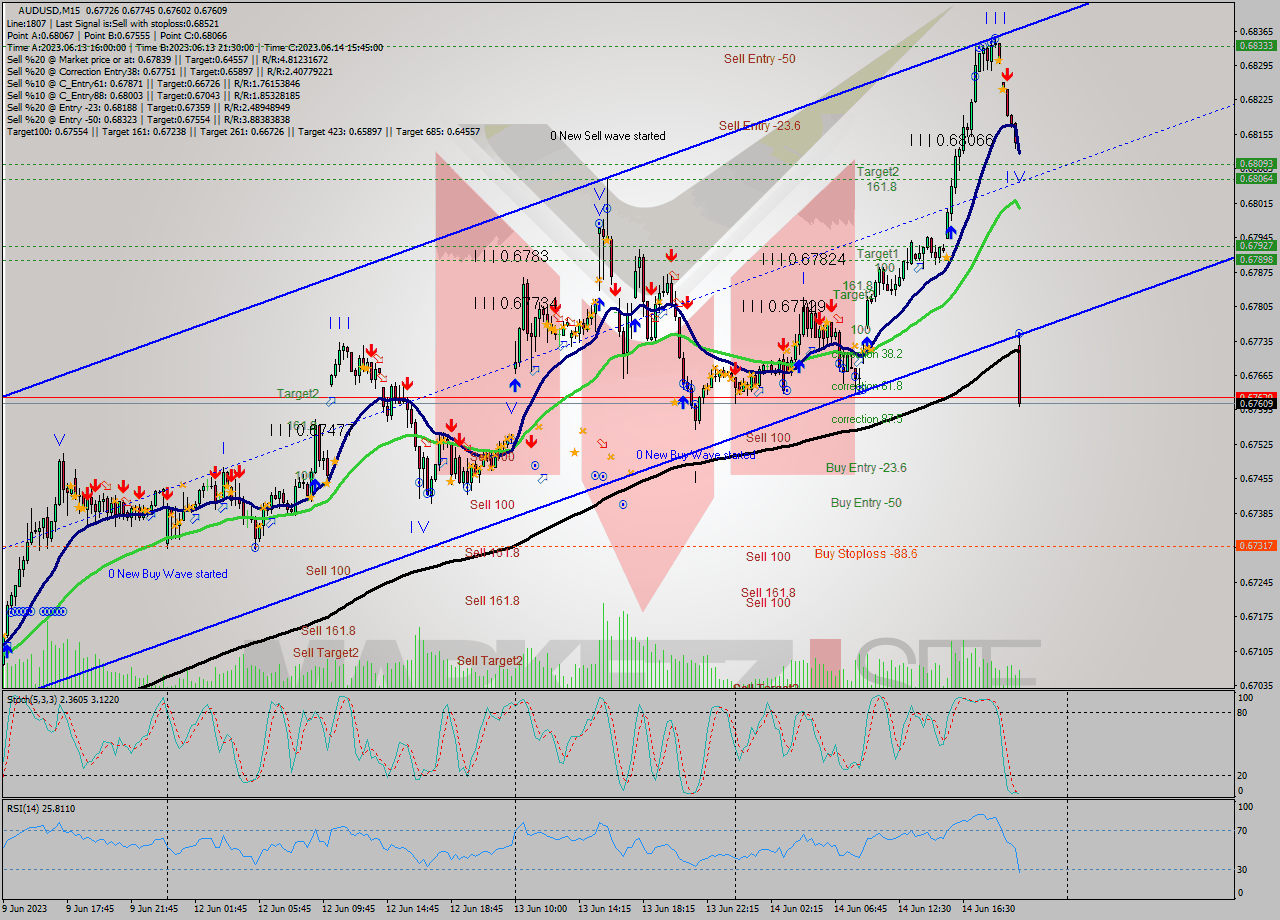1280x920 pixels.
Task: Click the '13 Jun 22:15' time axis label
Action: tap(733, 909)
